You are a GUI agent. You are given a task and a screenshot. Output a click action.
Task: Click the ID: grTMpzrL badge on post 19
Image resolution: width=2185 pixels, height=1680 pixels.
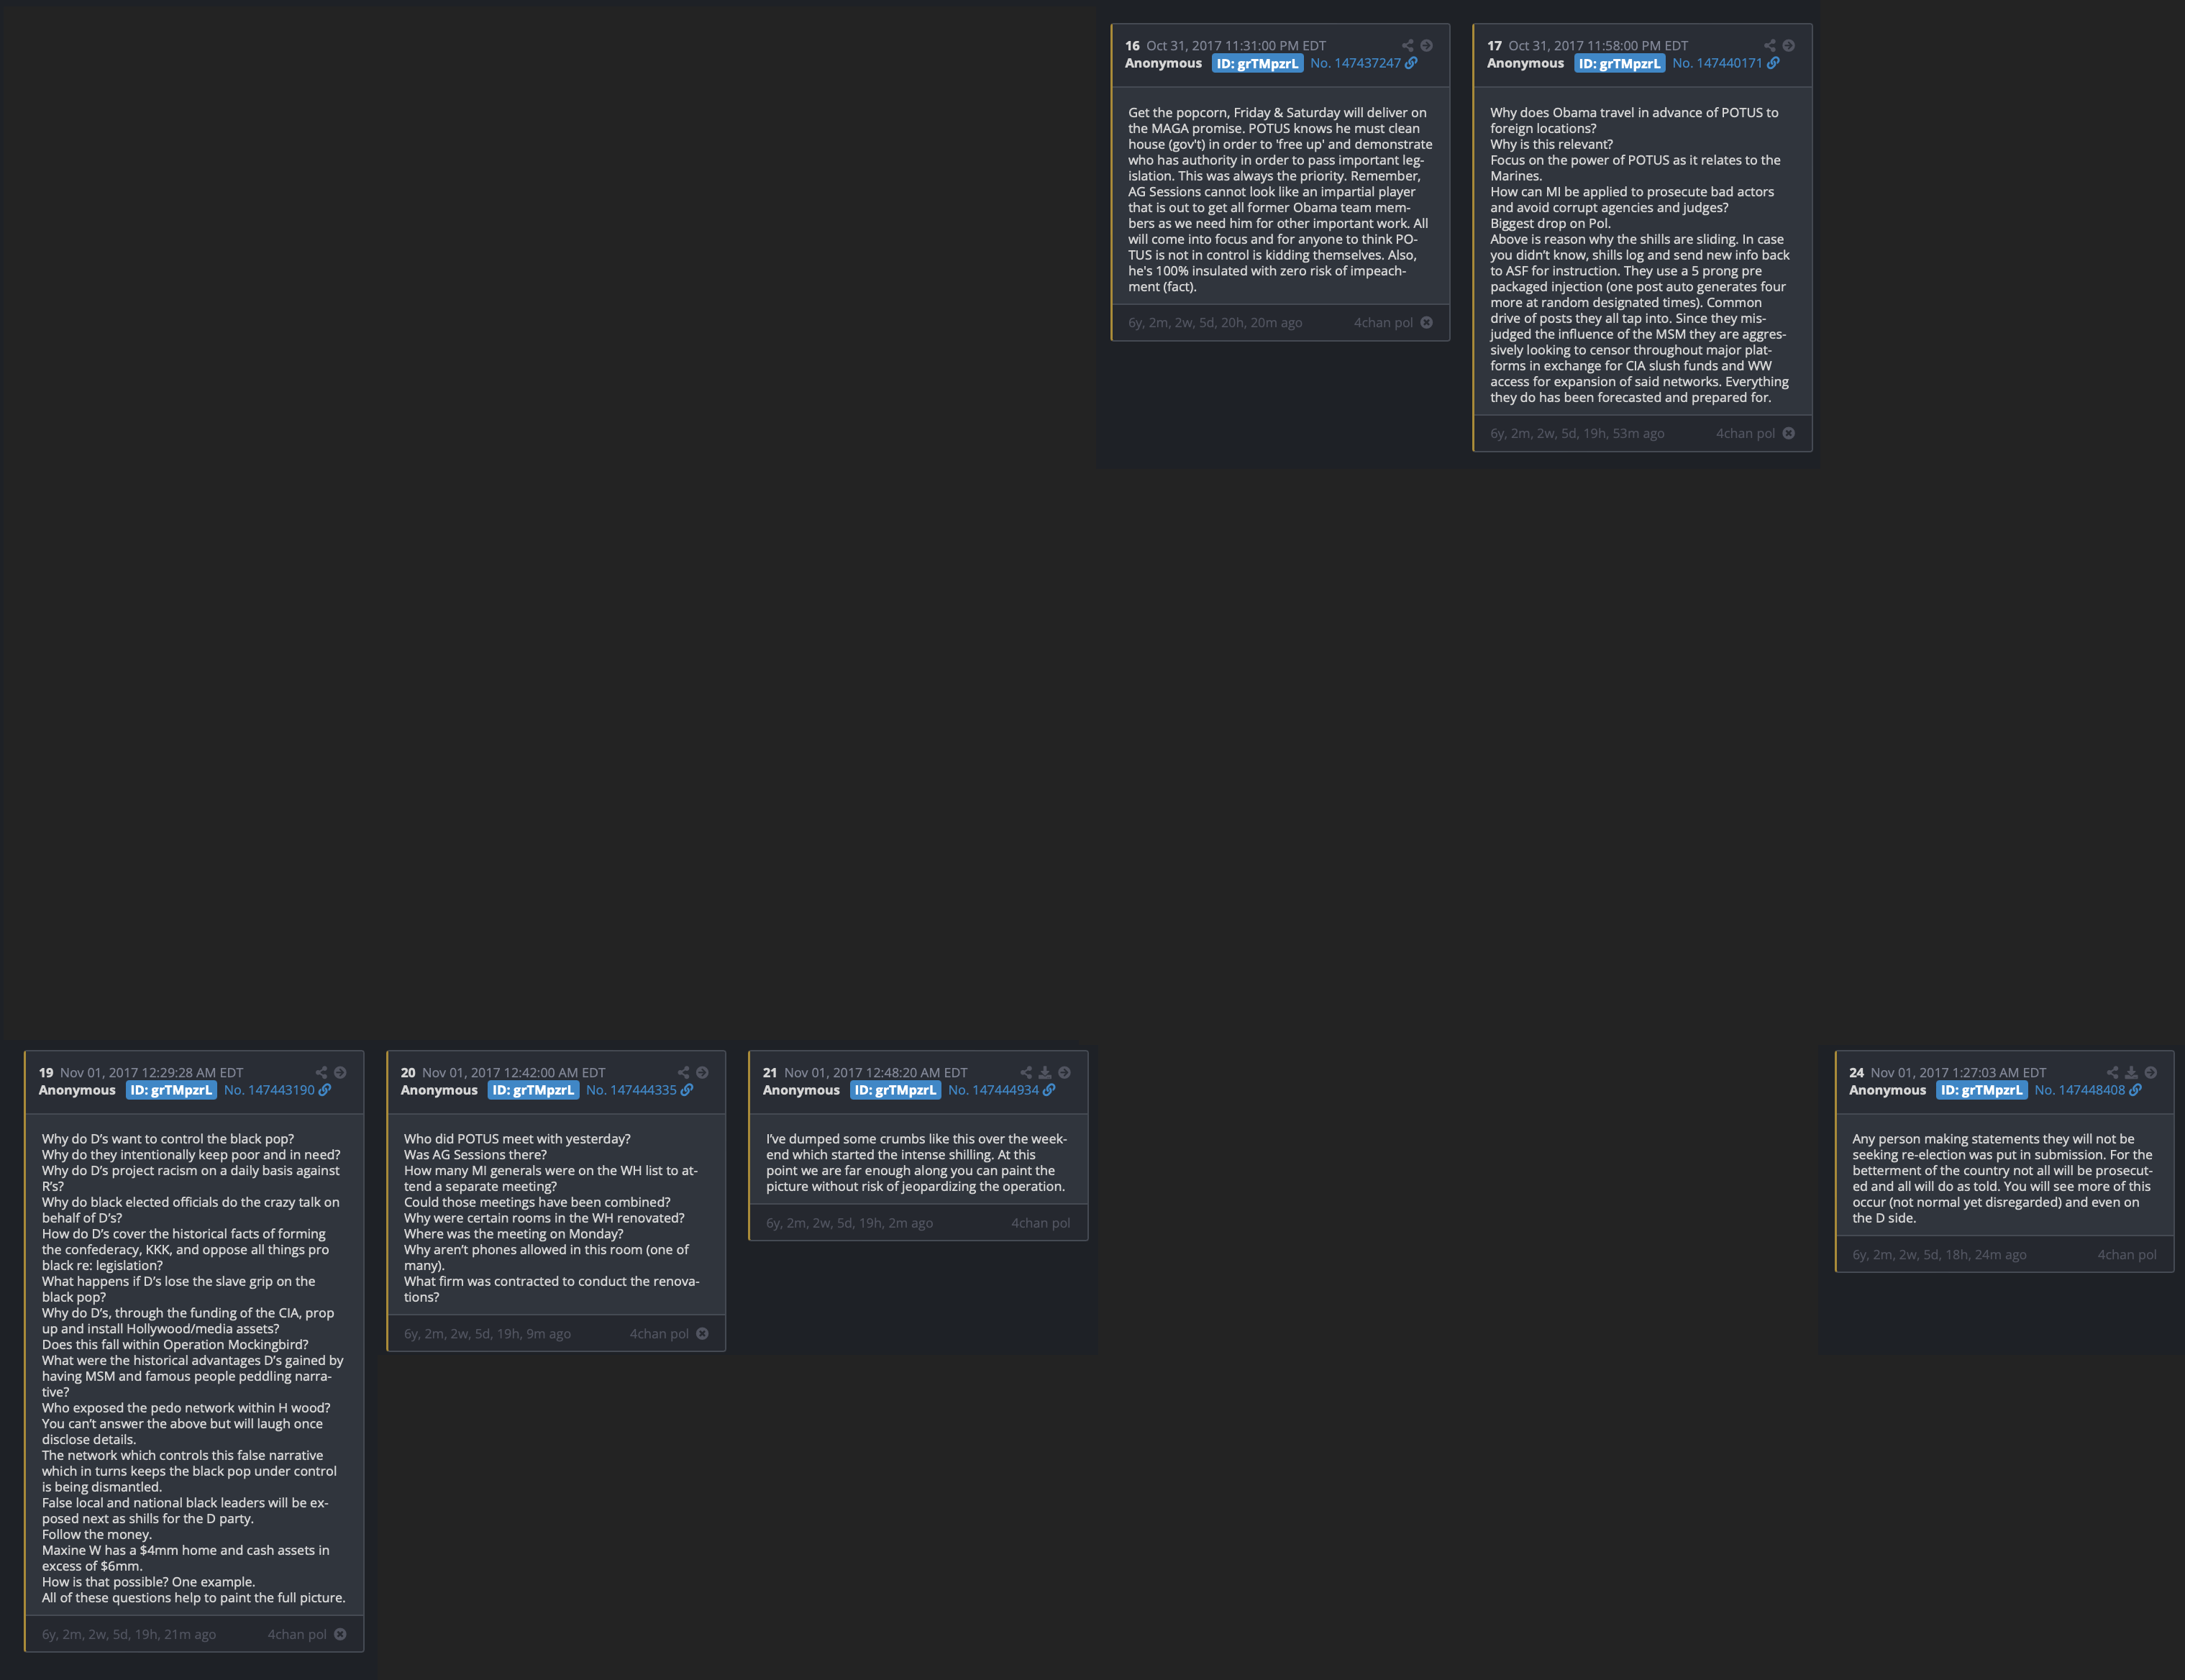pos(171,1090)
